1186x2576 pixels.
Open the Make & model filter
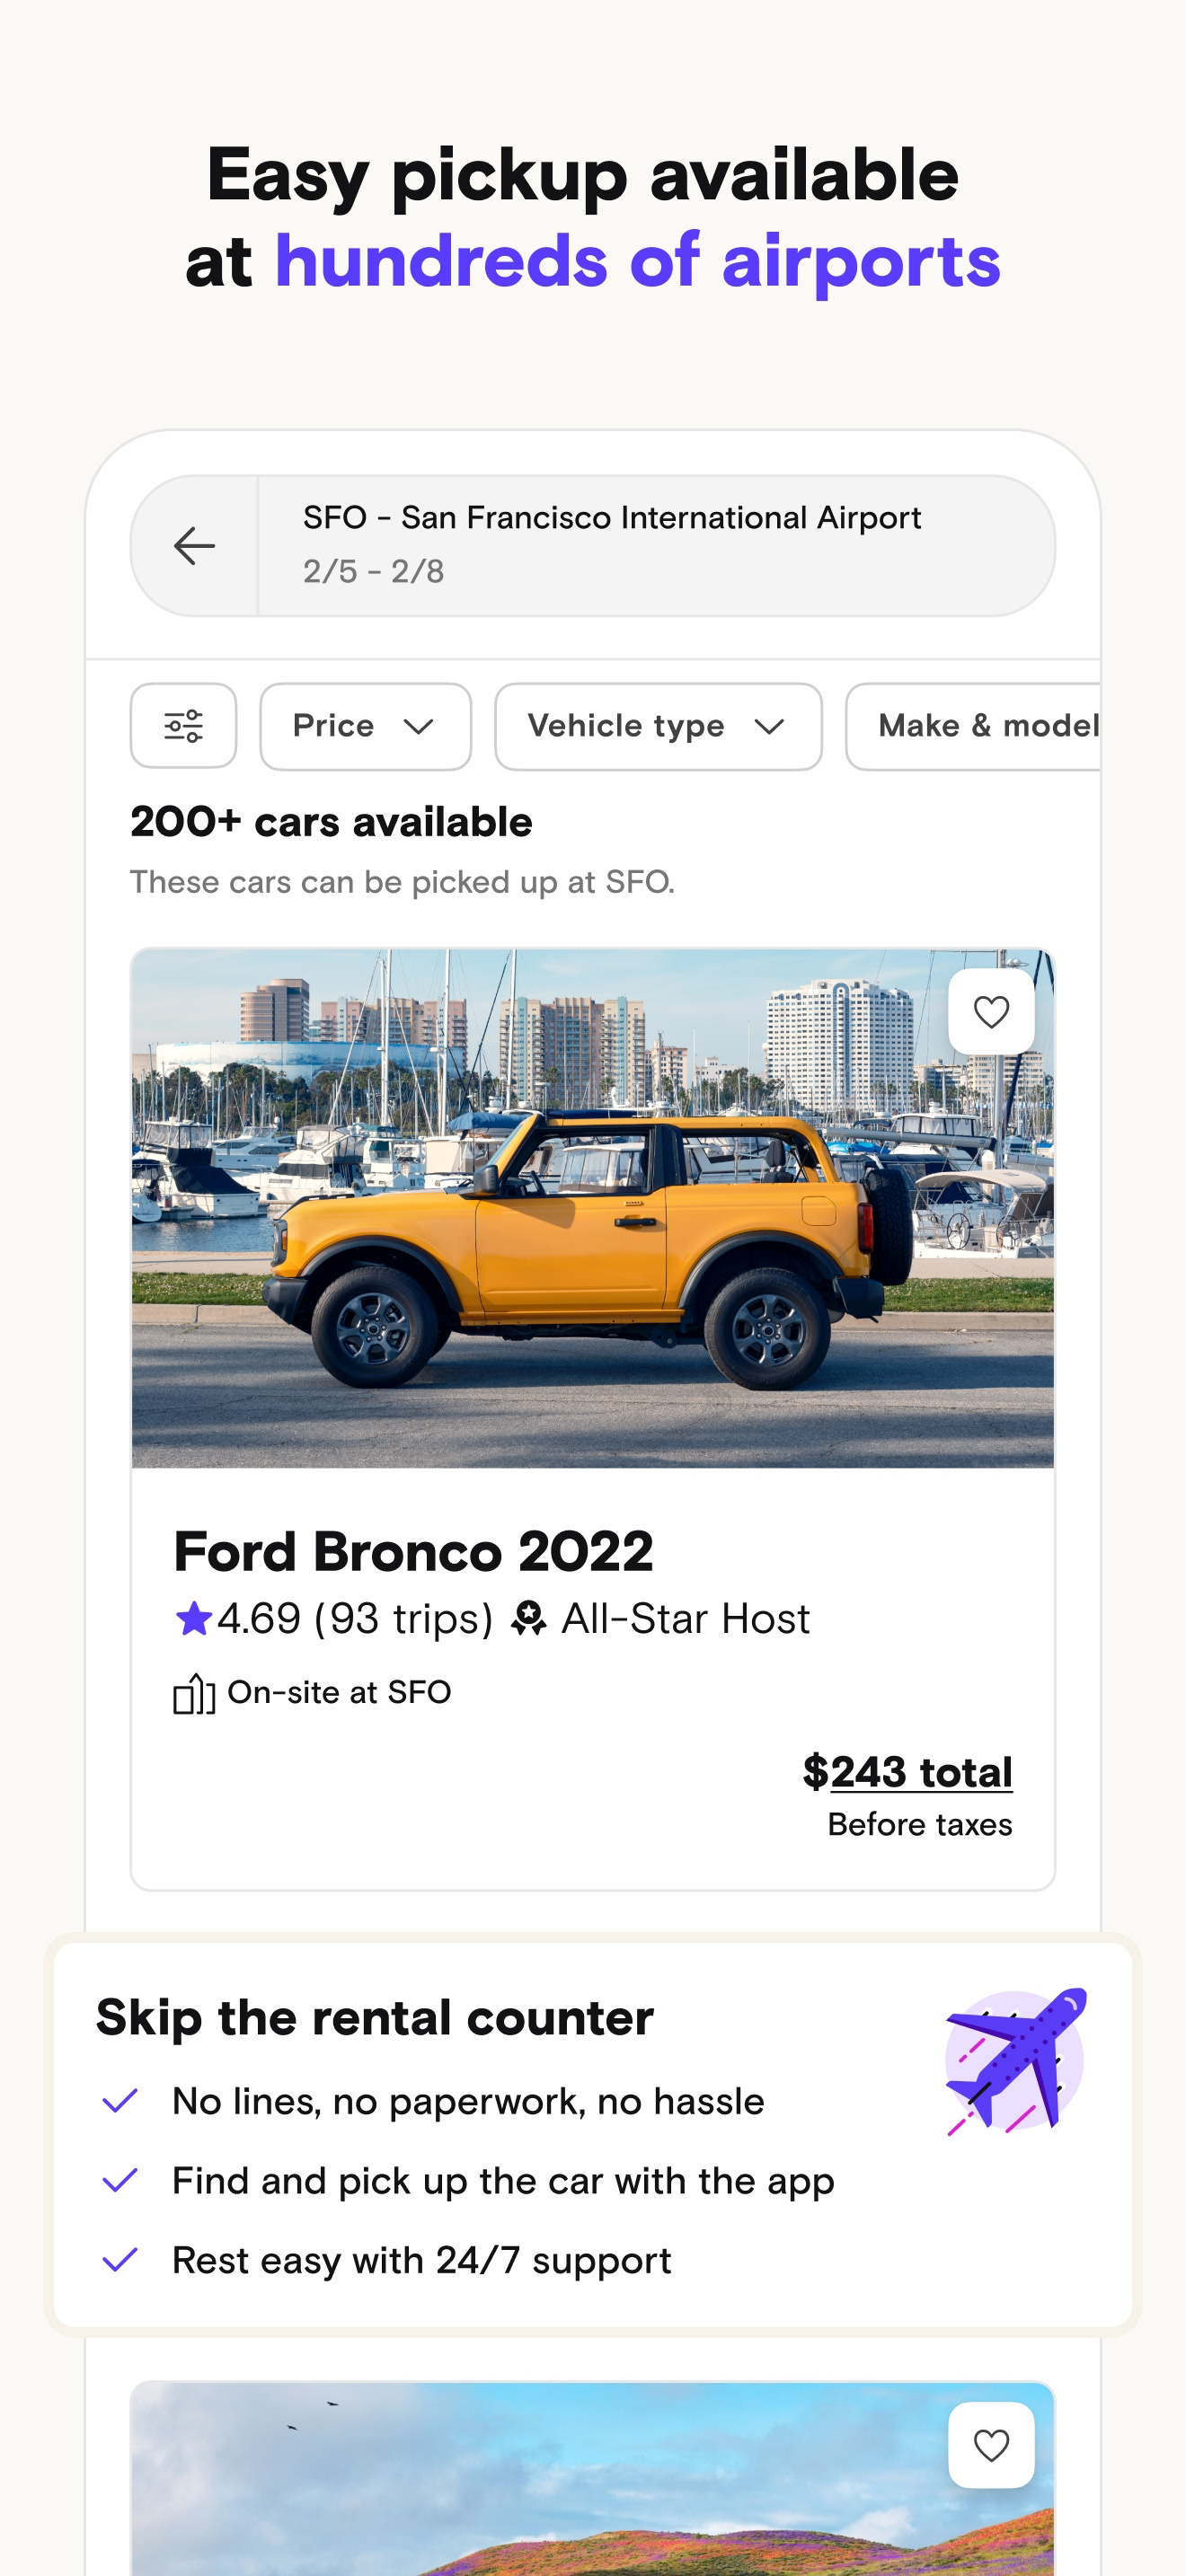click(x=974, y=726)
